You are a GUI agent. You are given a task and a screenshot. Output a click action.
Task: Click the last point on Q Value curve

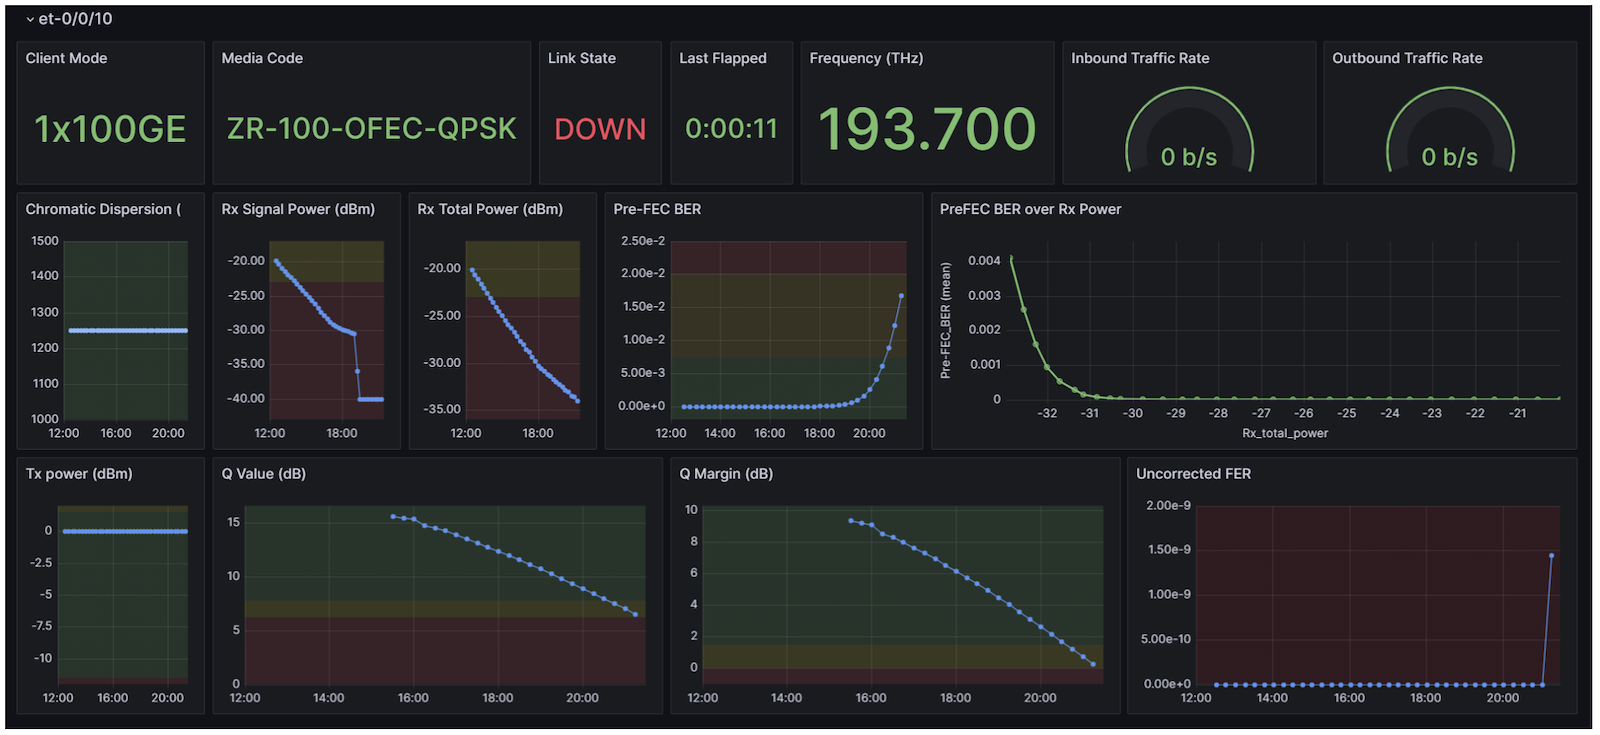[636, 615]
